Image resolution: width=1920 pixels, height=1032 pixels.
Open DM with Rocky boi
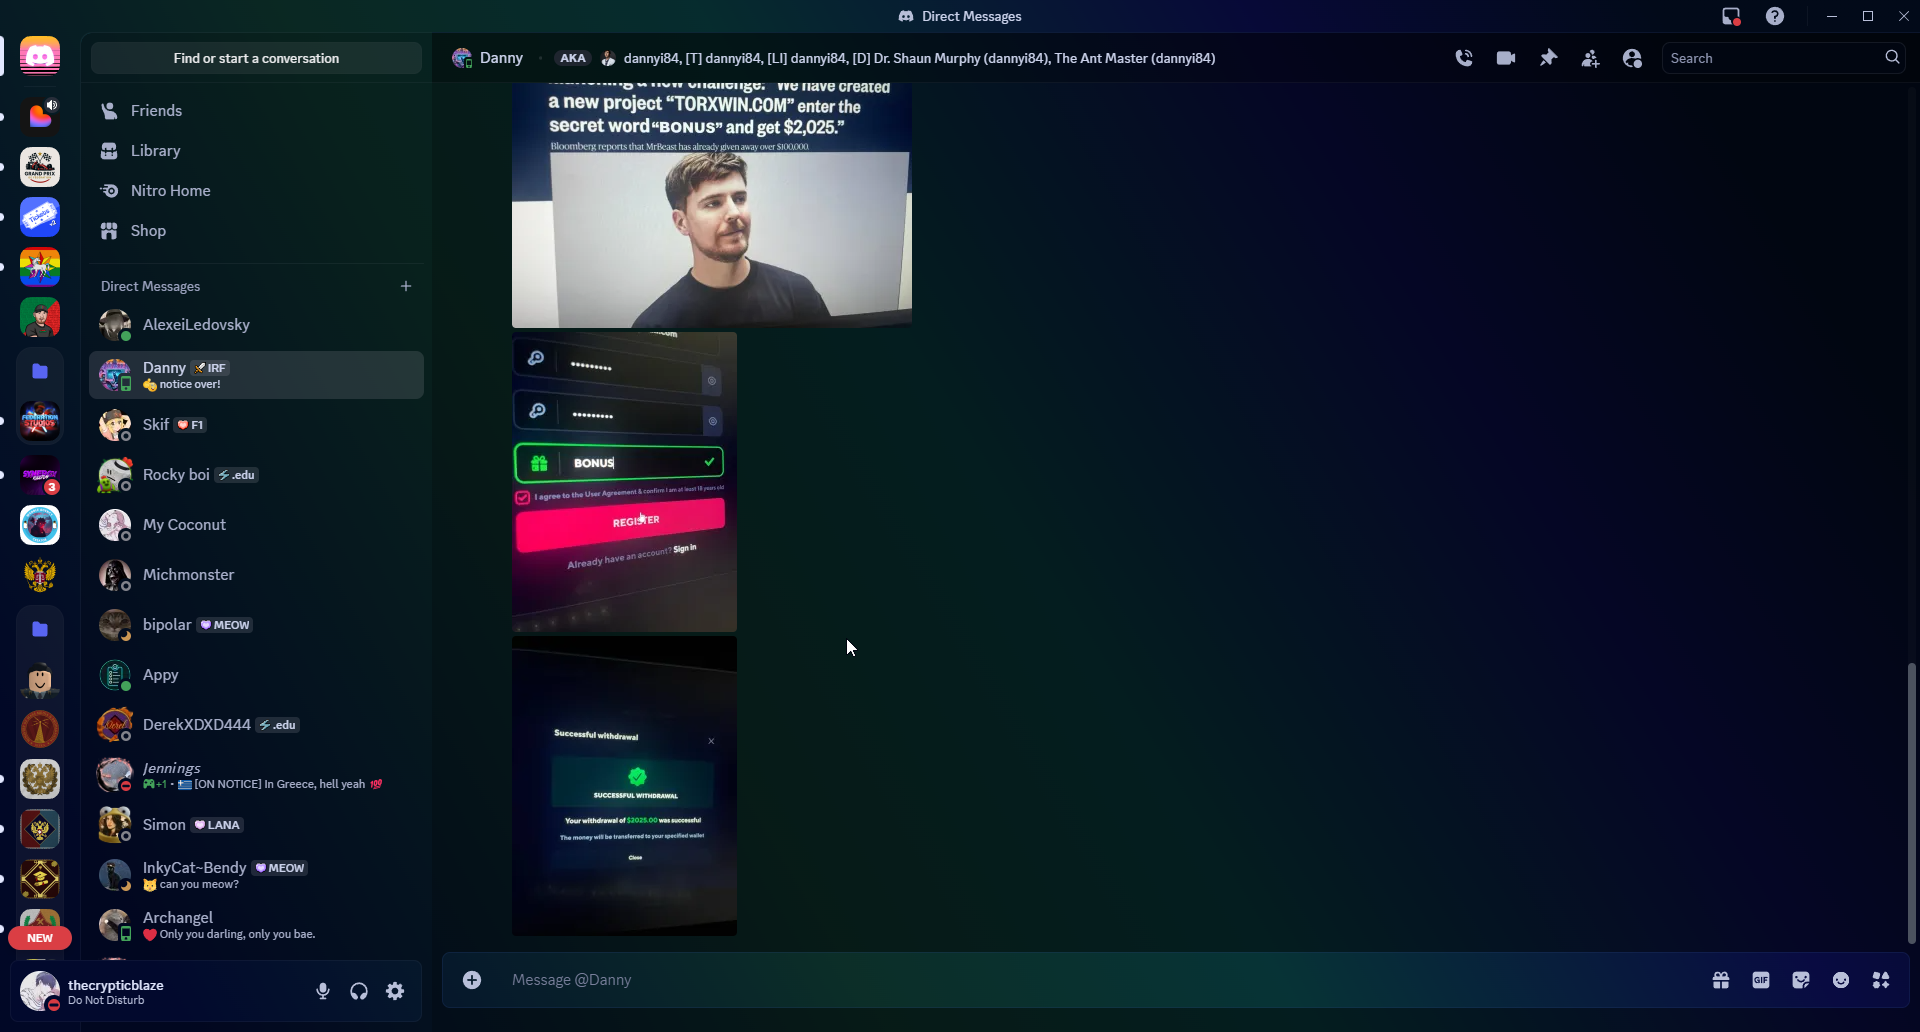[256, 475]
